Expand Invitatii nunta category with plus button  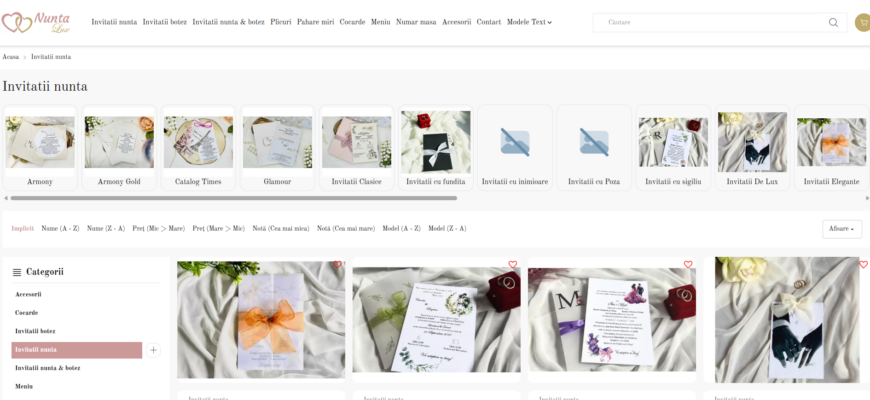153,350
